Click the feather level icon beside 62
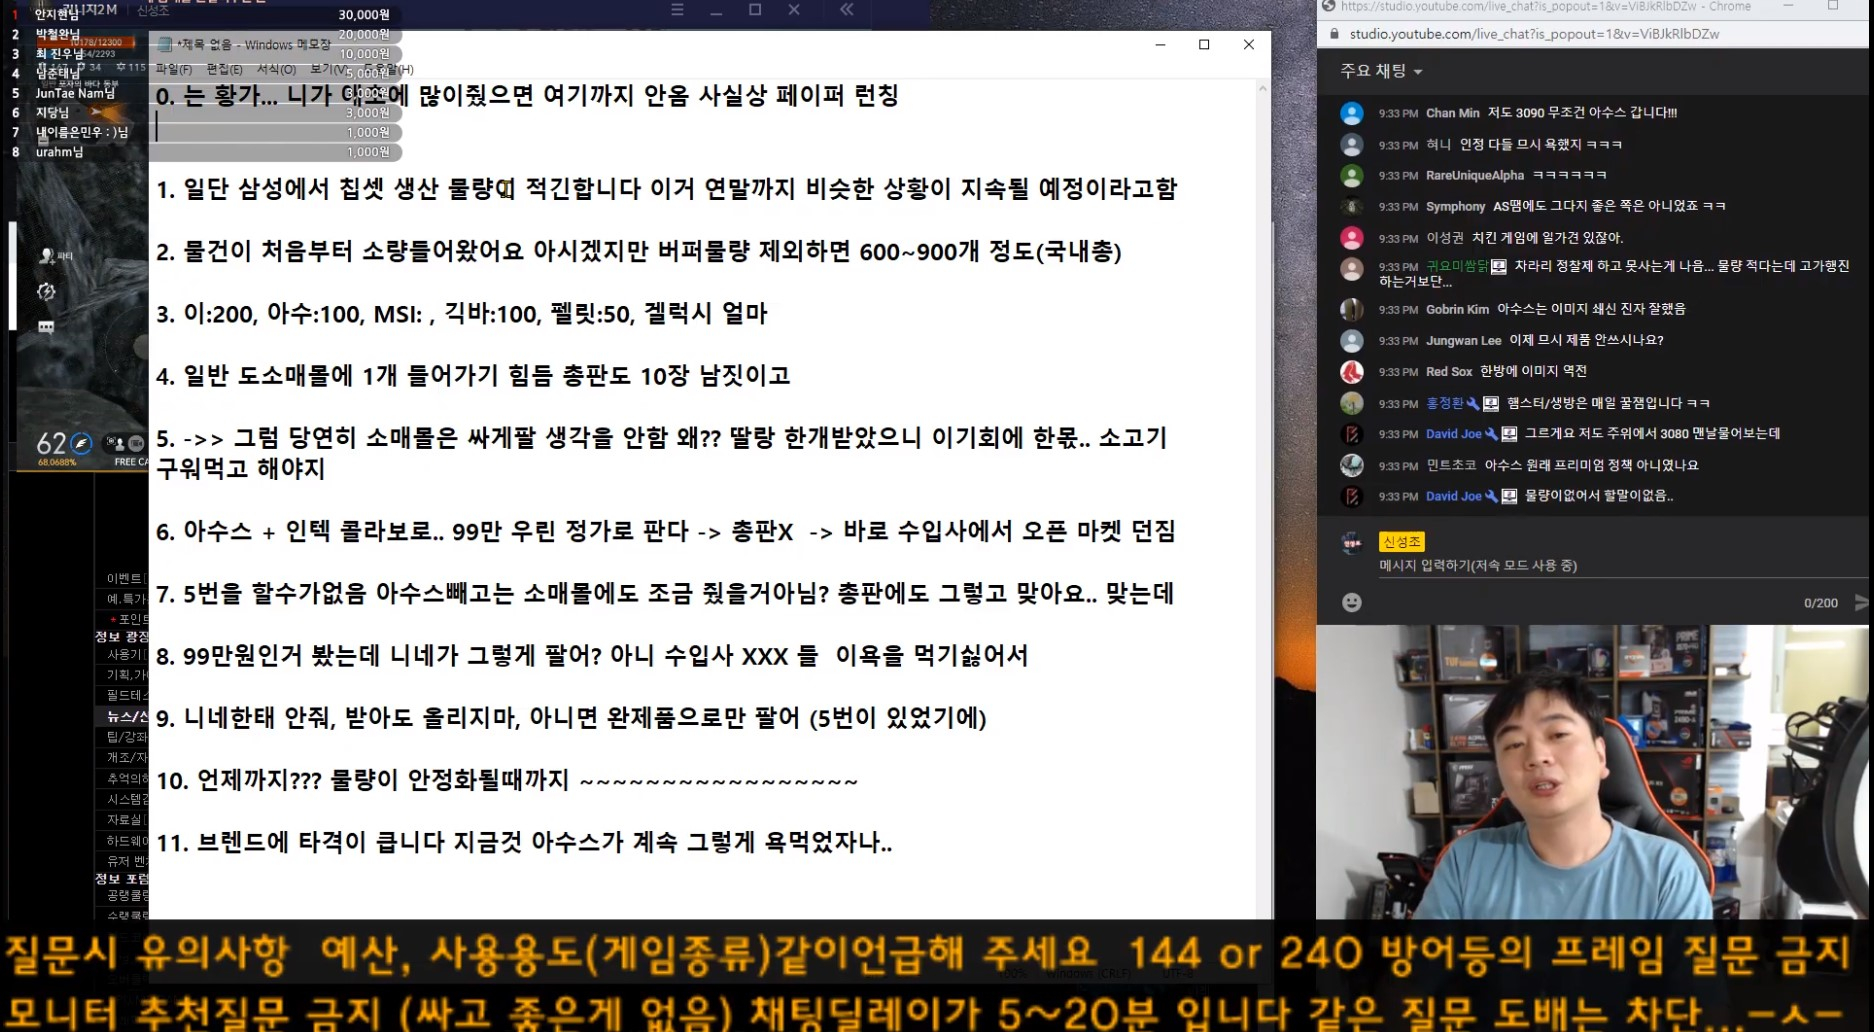This screenshot has width=1874, height=1032. point(82,443)
